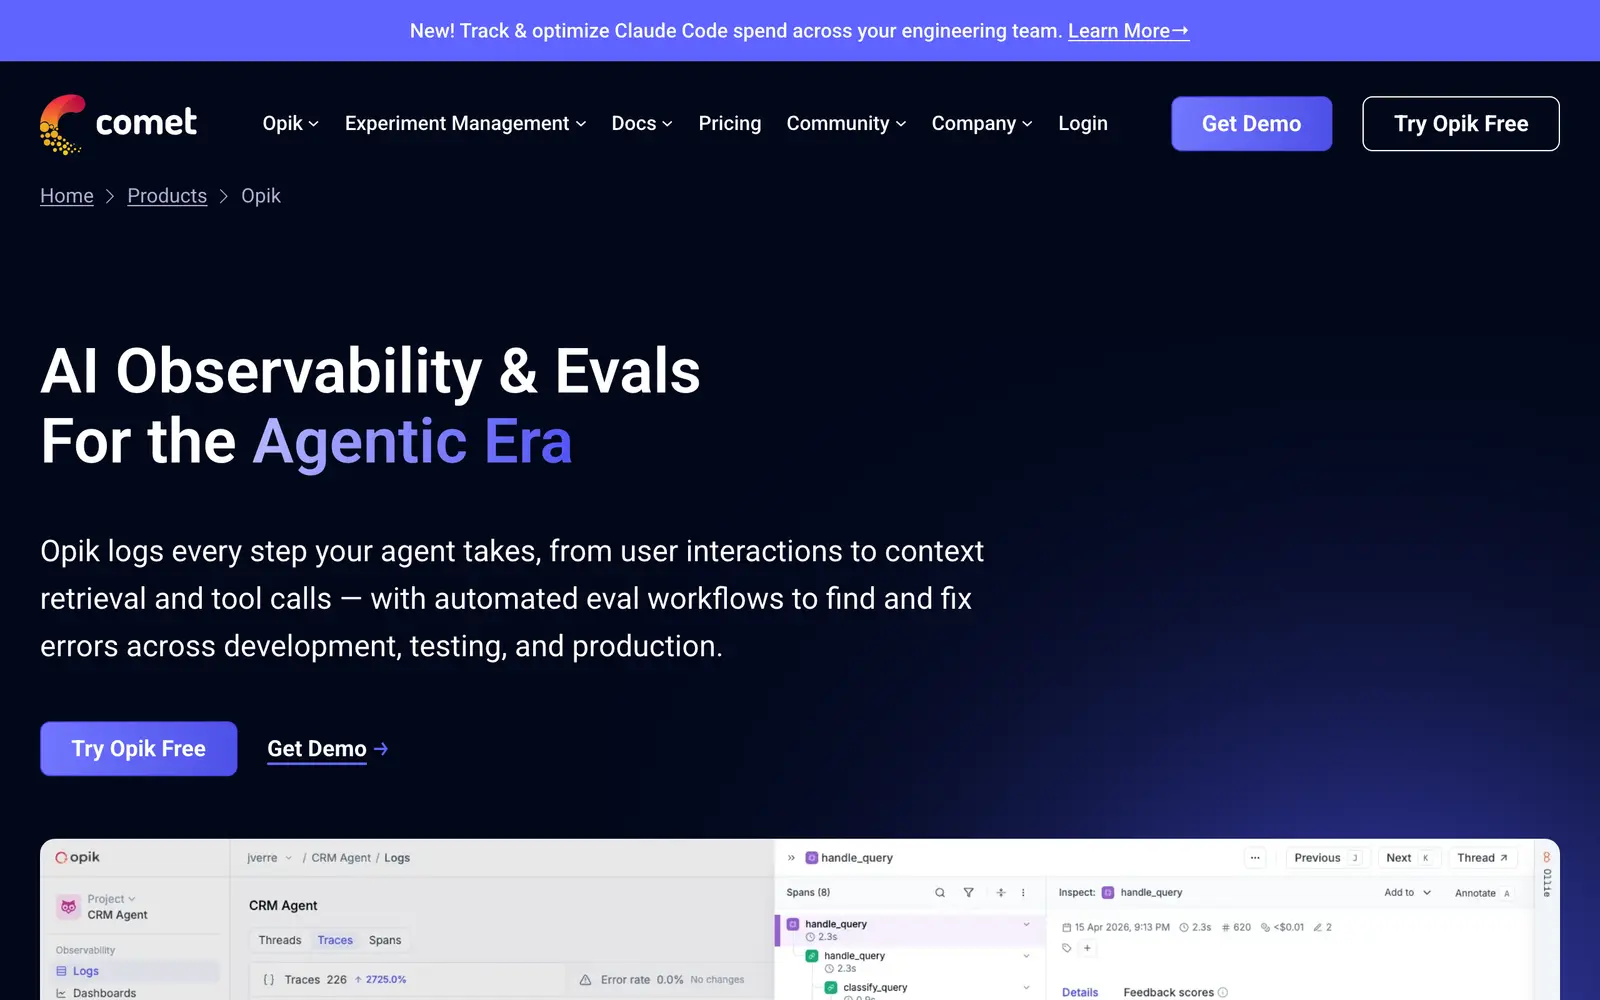This screenshot has width=1600, height=1000.
Task: Click the filter icon in the Spans panel
Action: (x=968, y=892)
